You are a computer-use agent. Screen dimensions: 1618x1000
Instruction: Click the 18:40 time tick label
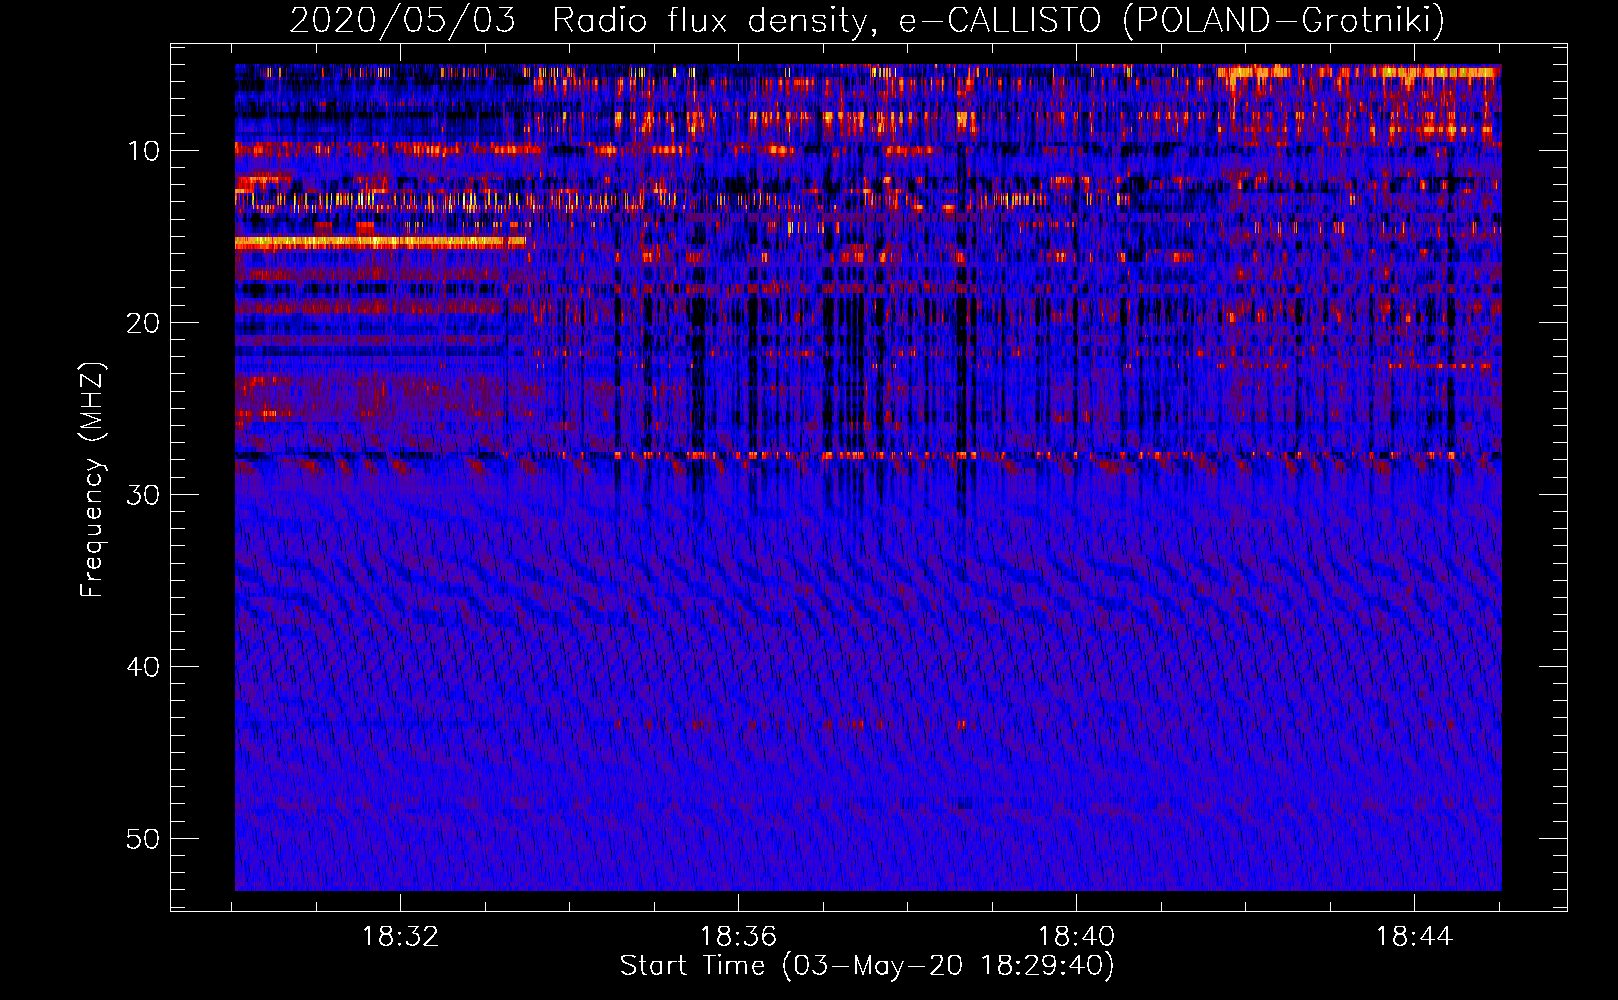(x=1076, y=937)
